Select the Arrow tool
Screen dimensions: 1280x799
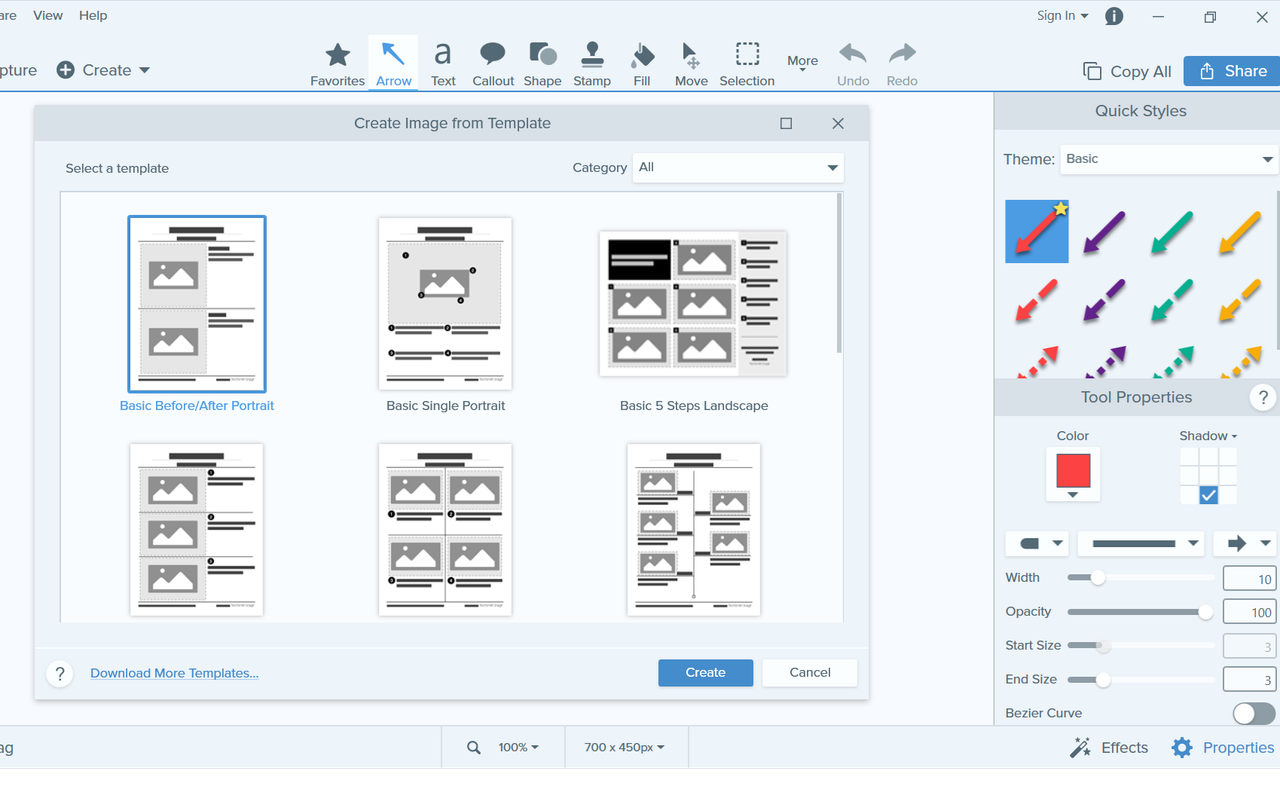[393, 62]
